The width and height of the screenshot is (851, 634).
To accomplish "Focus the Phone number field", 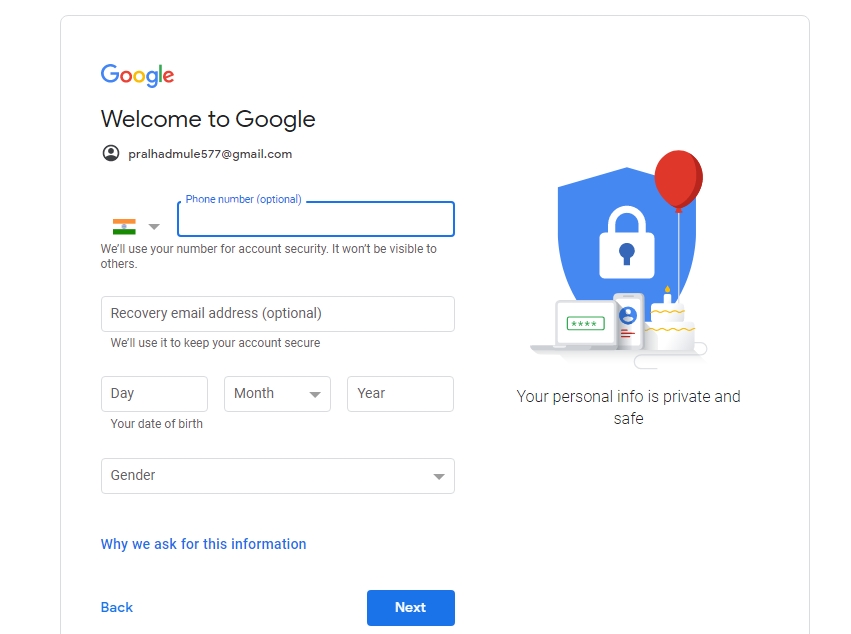I will (x=315, y=219).
